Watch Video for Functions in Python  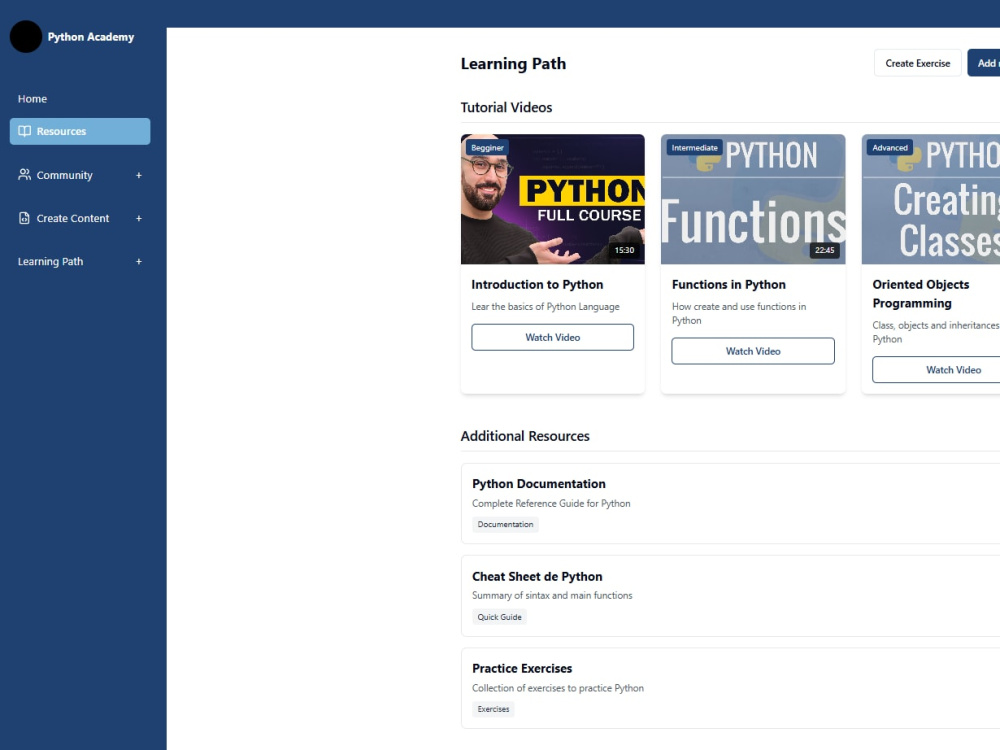coord(753,351)
